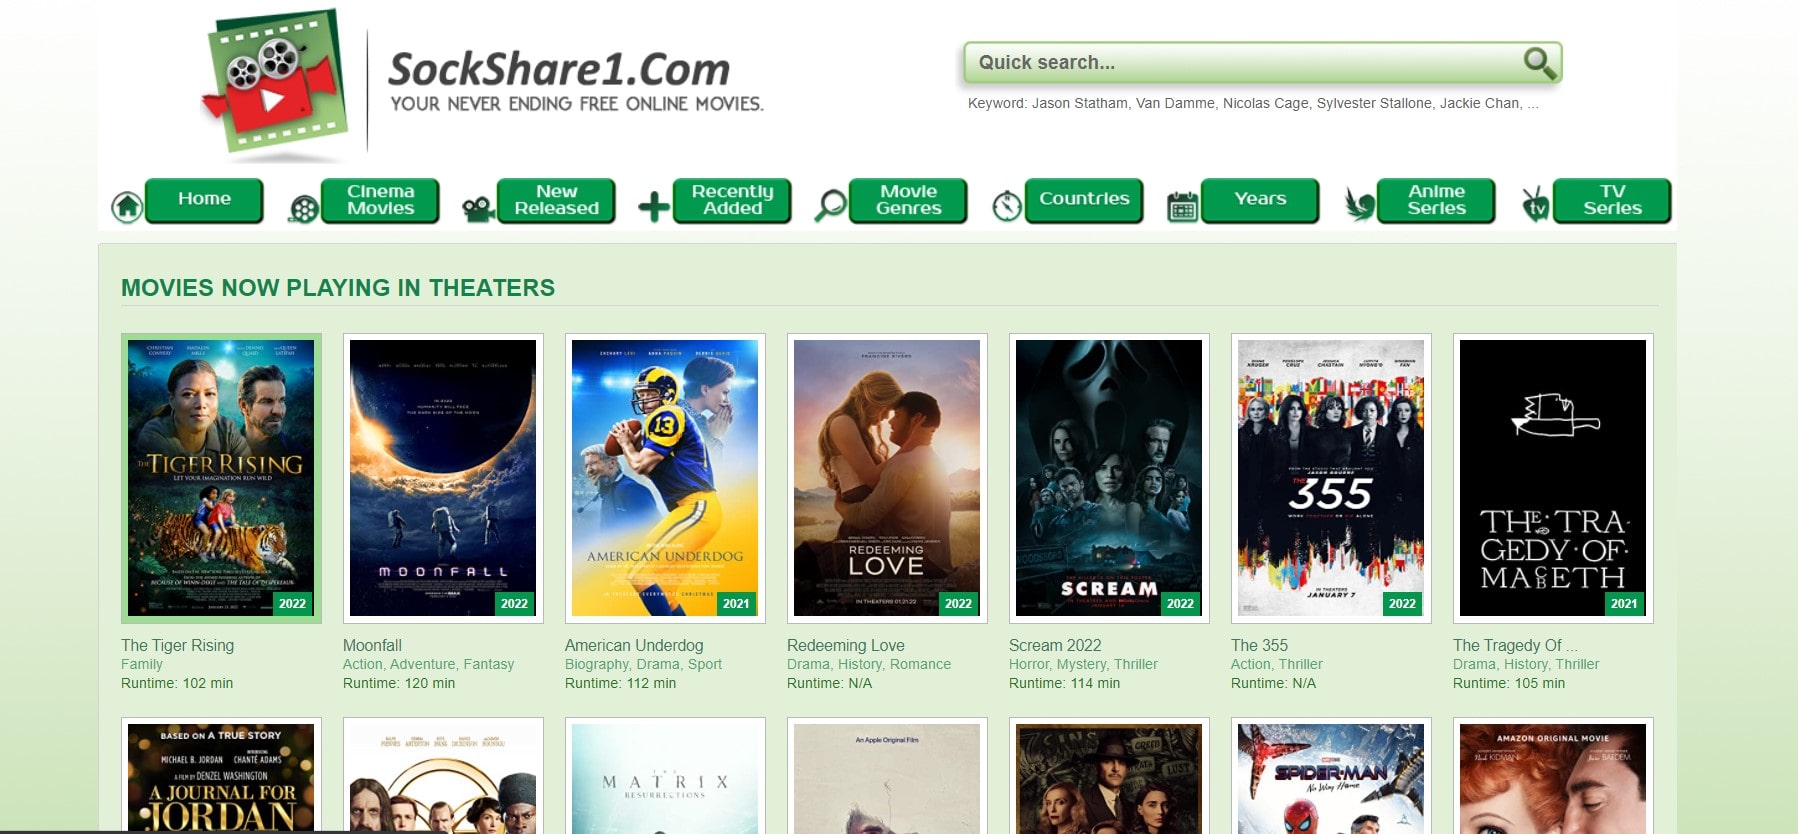The image size is (1798, 834).
Task: Click Sport genre under American Underdog
Action: click(x=705, y=664)
